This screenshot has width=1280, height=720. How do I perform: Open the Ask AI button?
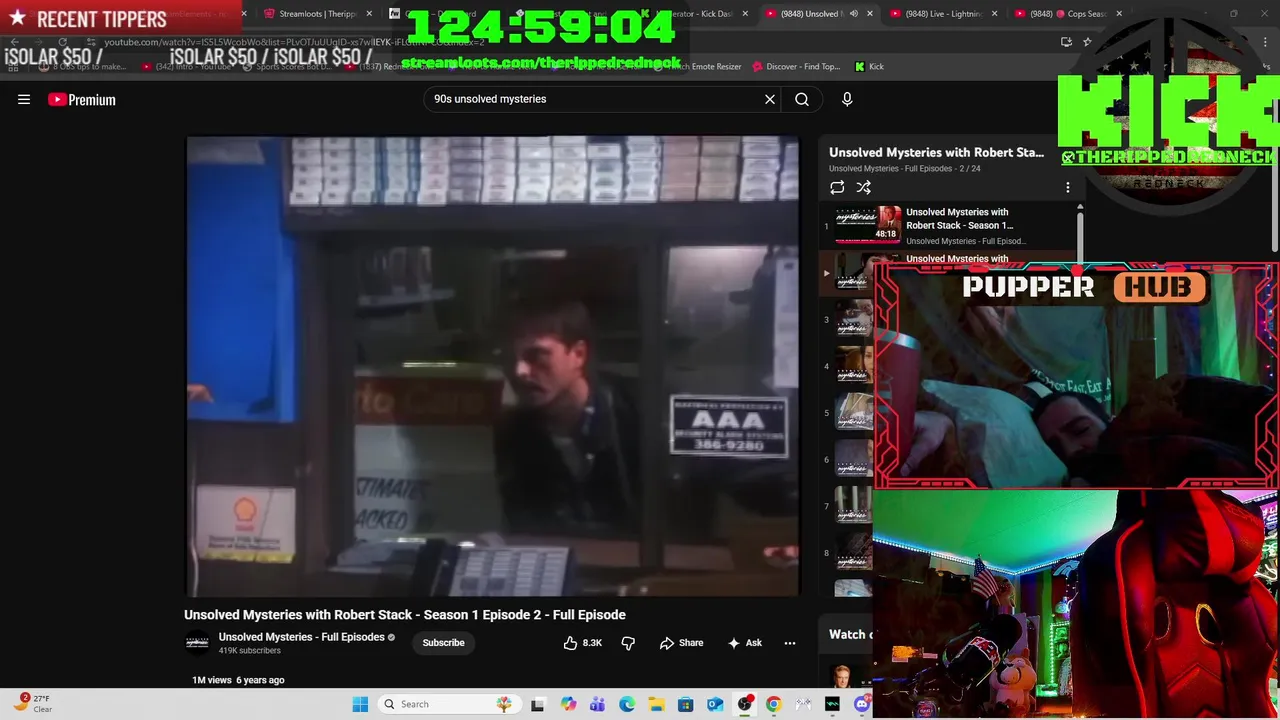click(745, 643)
